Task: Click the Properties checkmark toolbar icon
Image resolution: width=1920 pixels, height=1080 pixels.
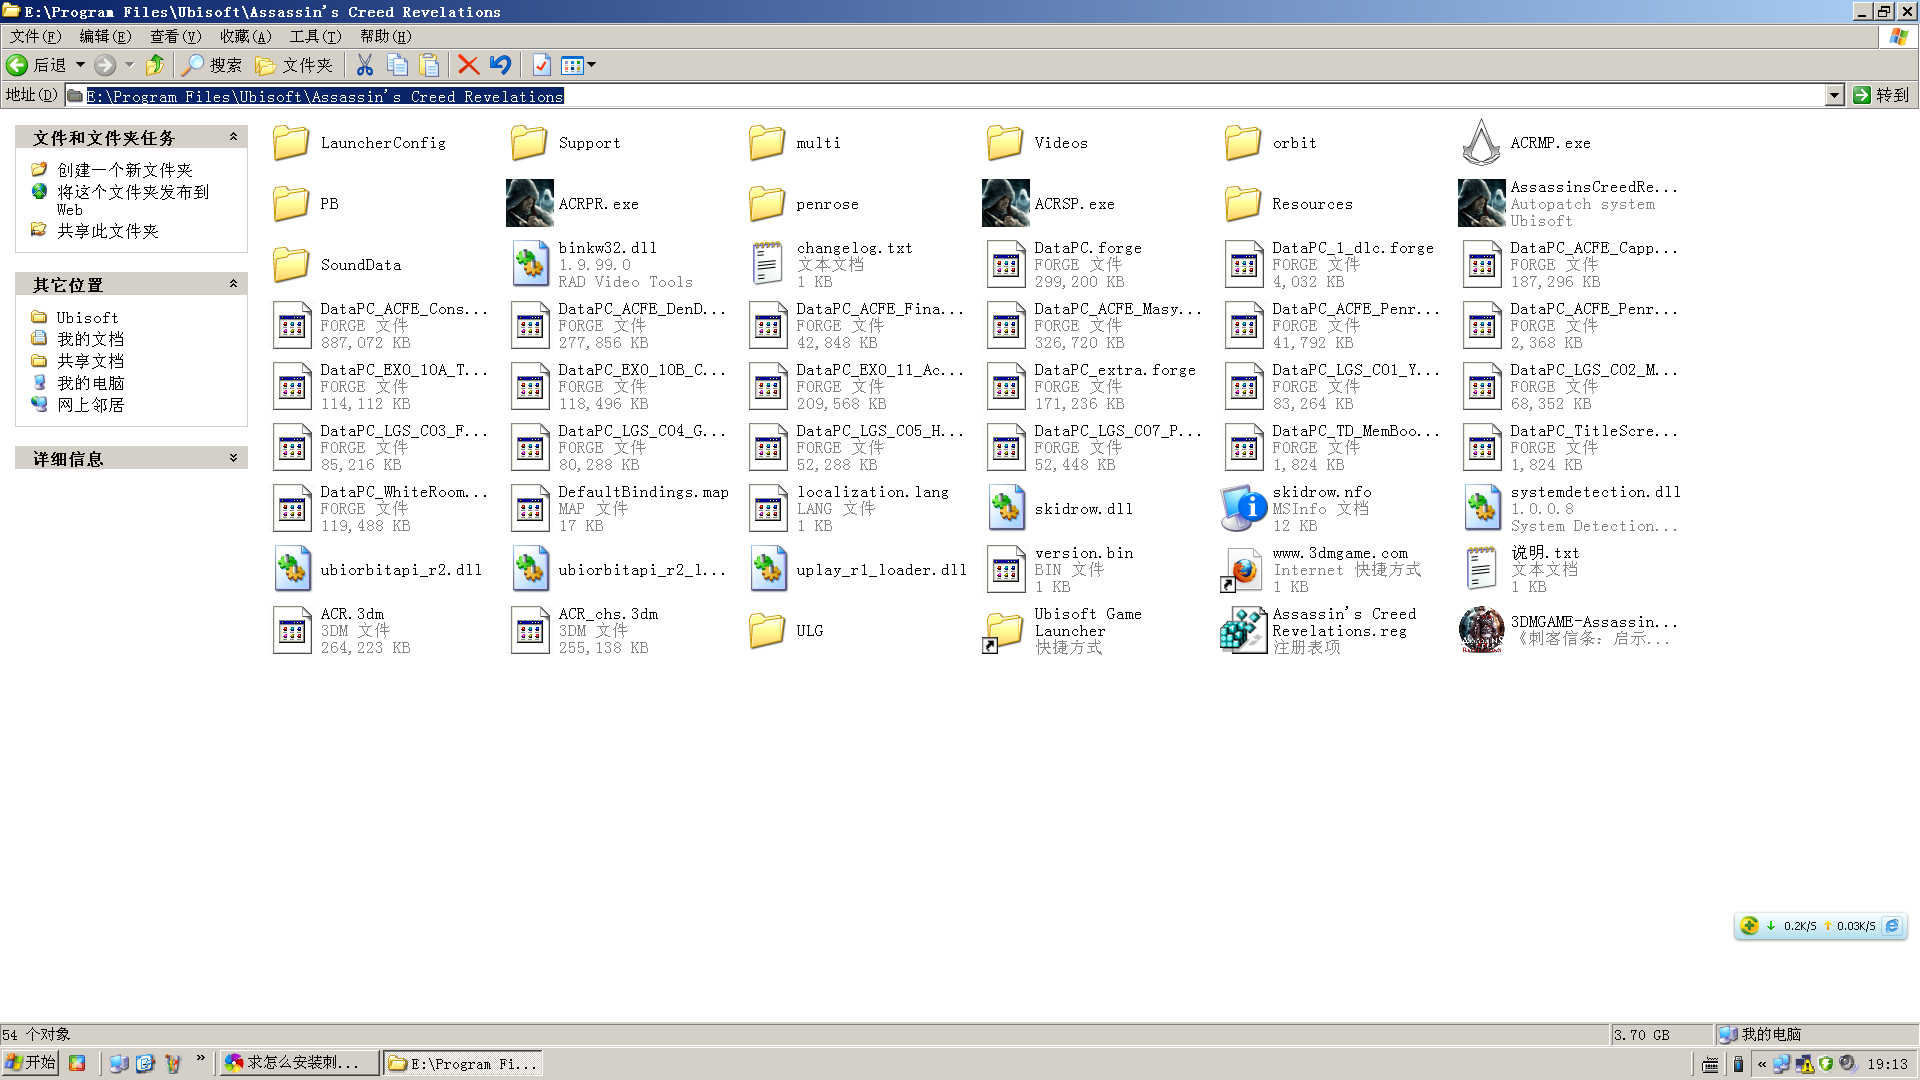Action: [541, 65]
